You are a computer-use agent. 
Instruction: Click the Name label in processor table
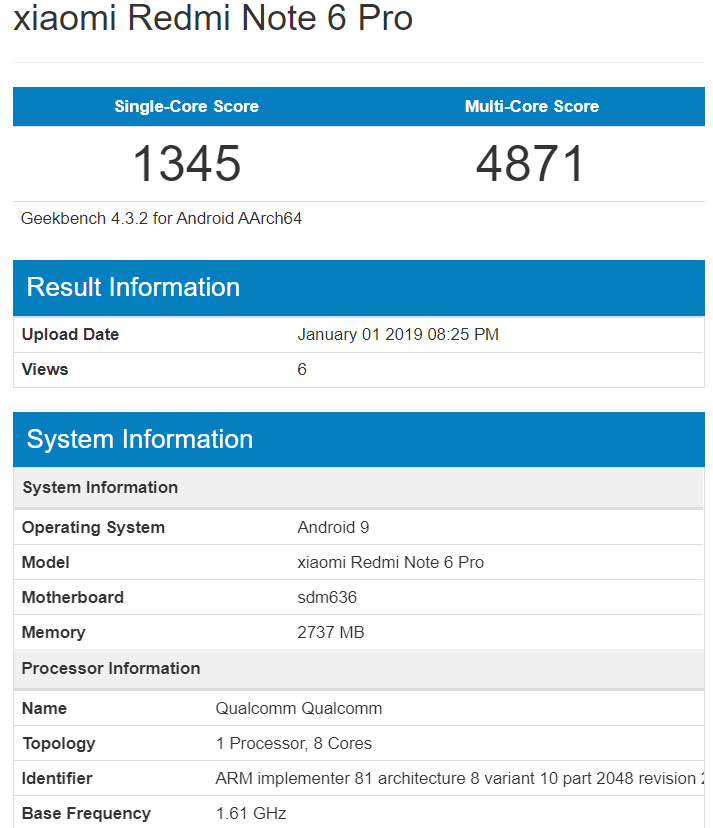click(44, 708)
